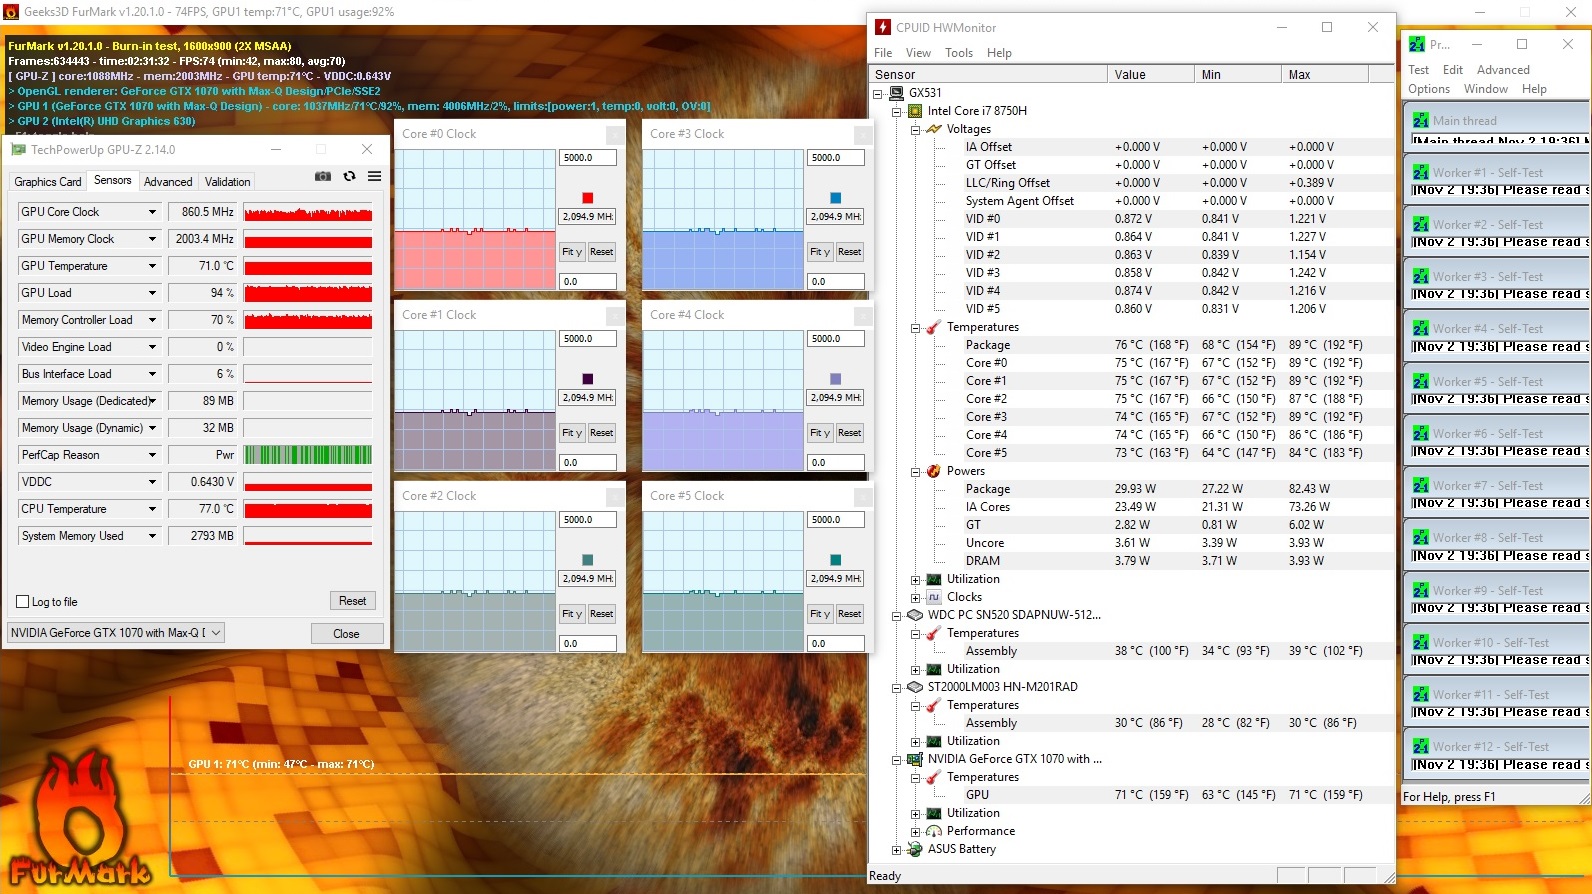
Task: Click the CPU Temperatures thermometer icon
Action: (934, 327)
